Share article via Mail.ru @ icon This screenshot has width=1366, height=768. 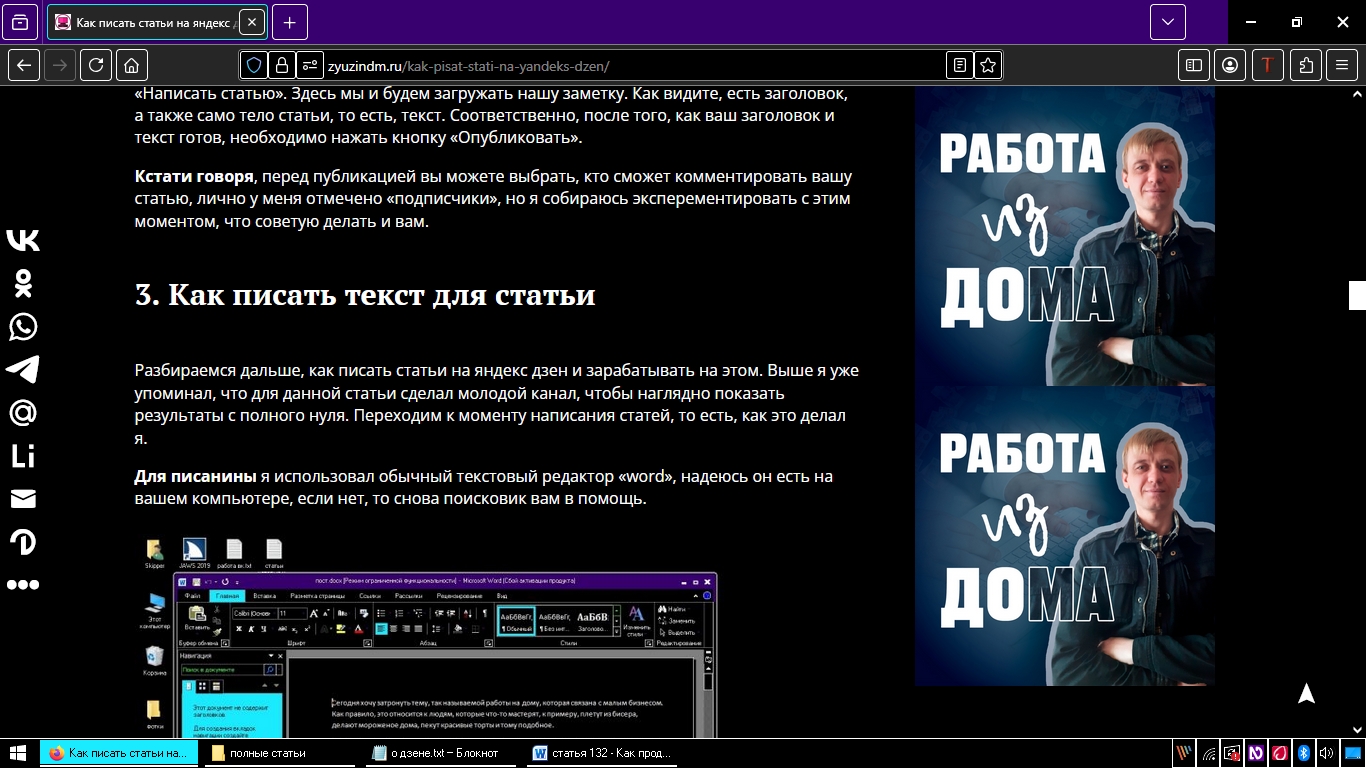pyautogui.click(x=22, y=412)
